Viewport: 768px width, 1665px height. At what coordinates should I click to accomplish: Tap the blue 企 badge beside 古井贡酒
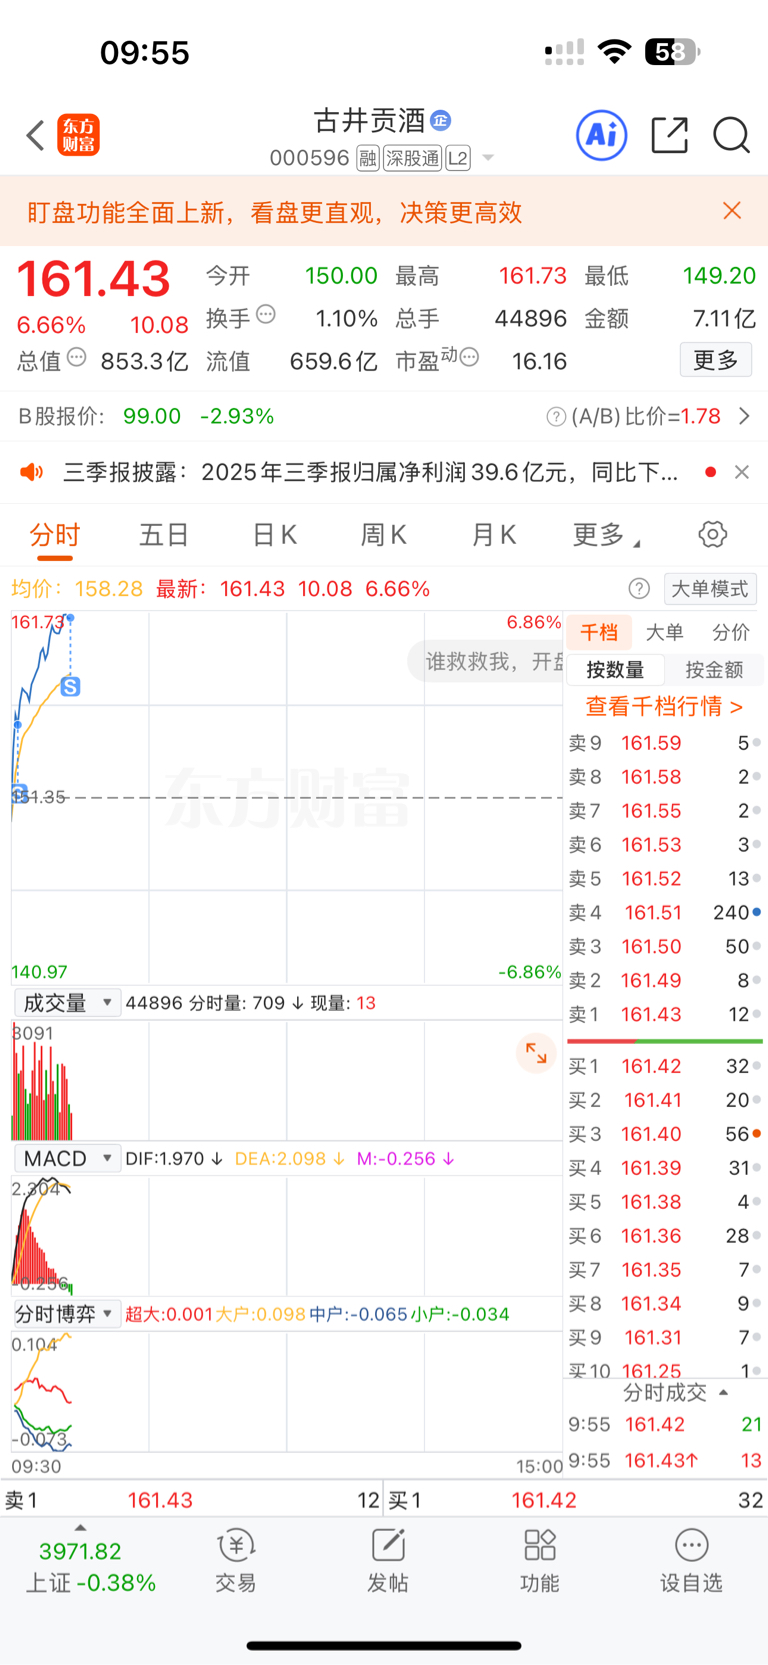pos(440,121)
